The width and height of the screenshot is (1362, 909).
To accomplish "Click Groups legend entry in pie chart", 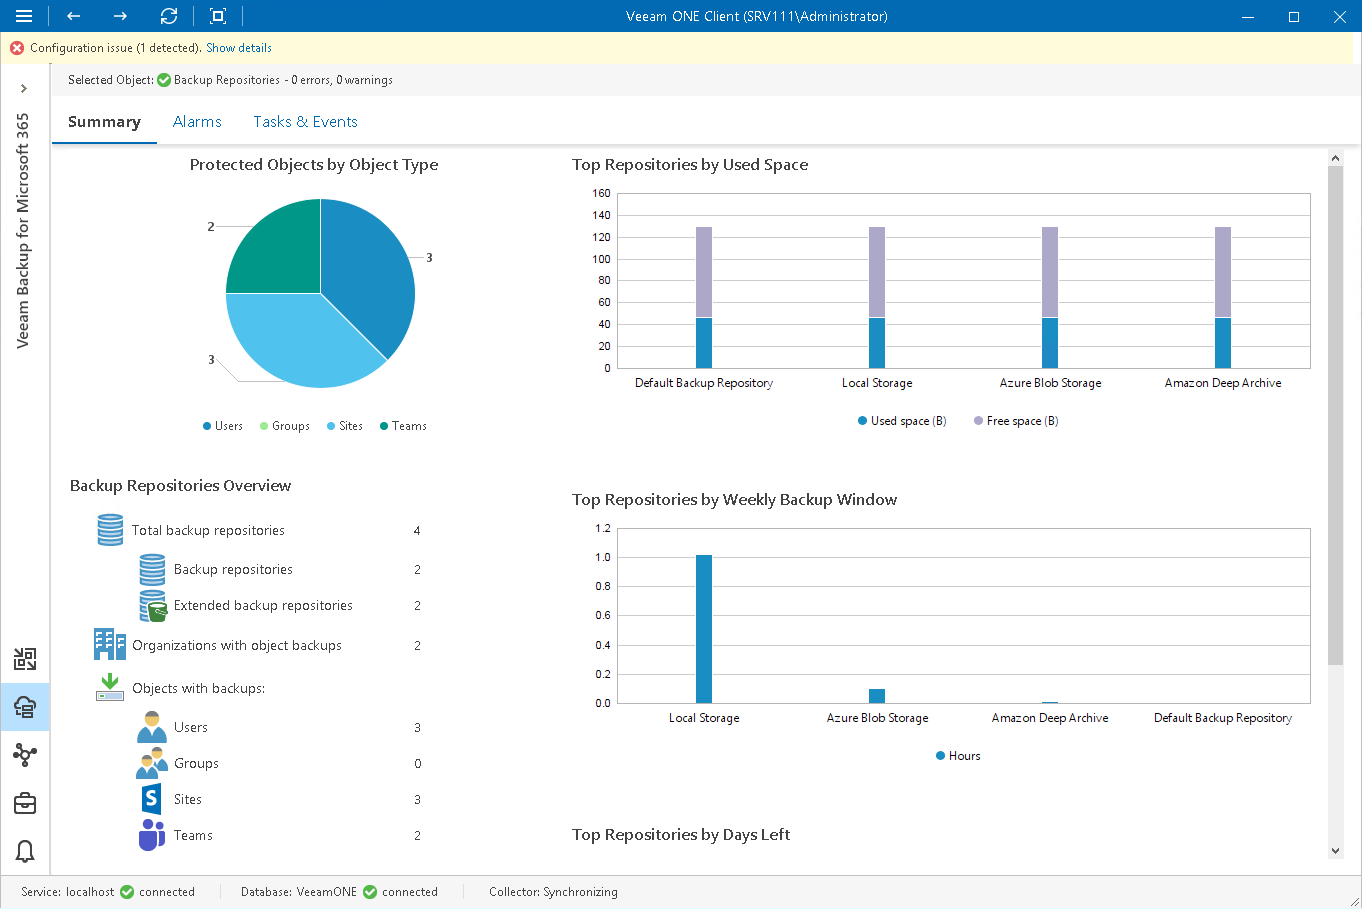I will (285, 426).
